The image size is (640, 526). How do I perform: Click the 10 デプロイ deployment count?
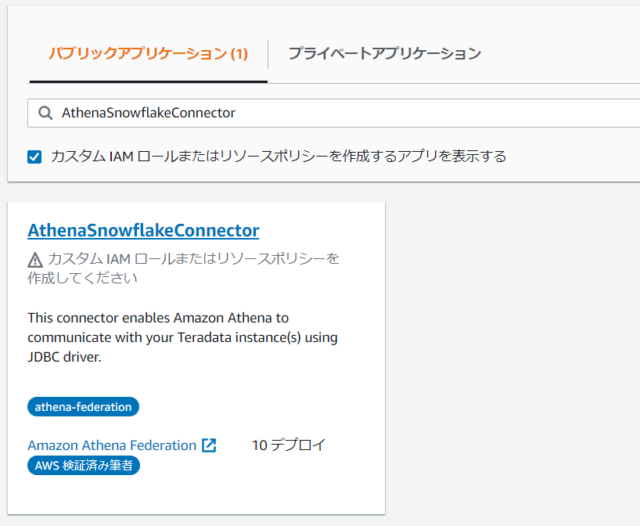point(289,445)
